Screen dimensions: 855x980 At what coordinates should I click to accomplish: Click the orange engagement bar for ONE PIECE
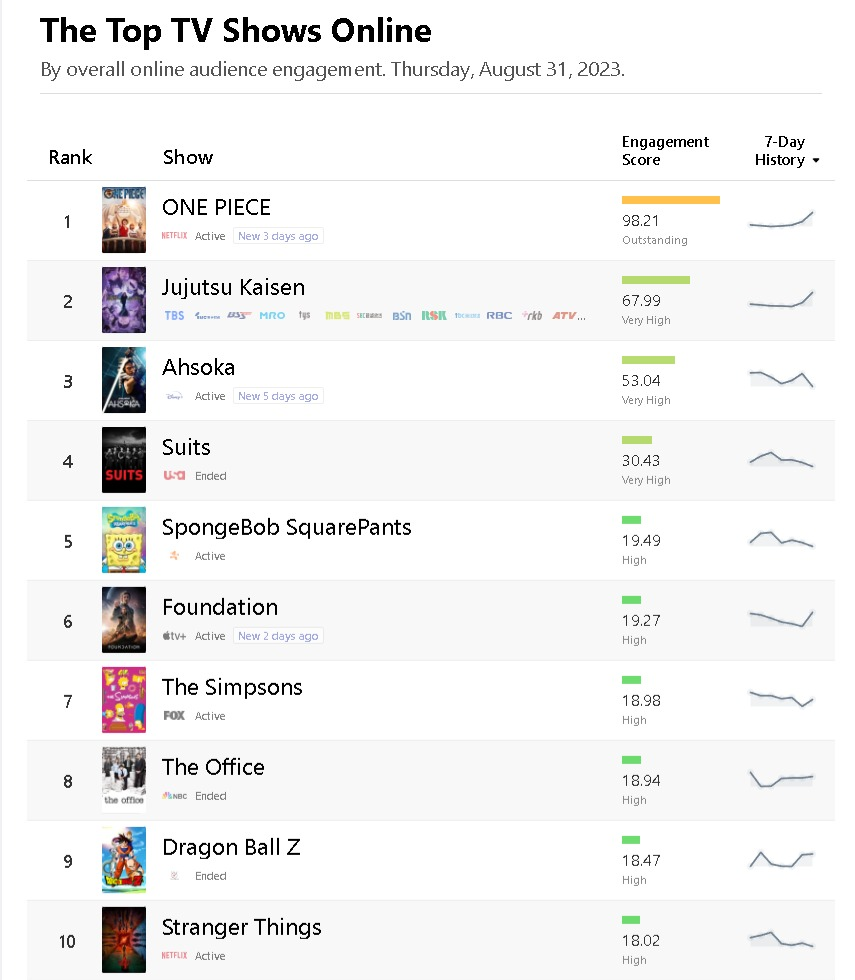670,200
